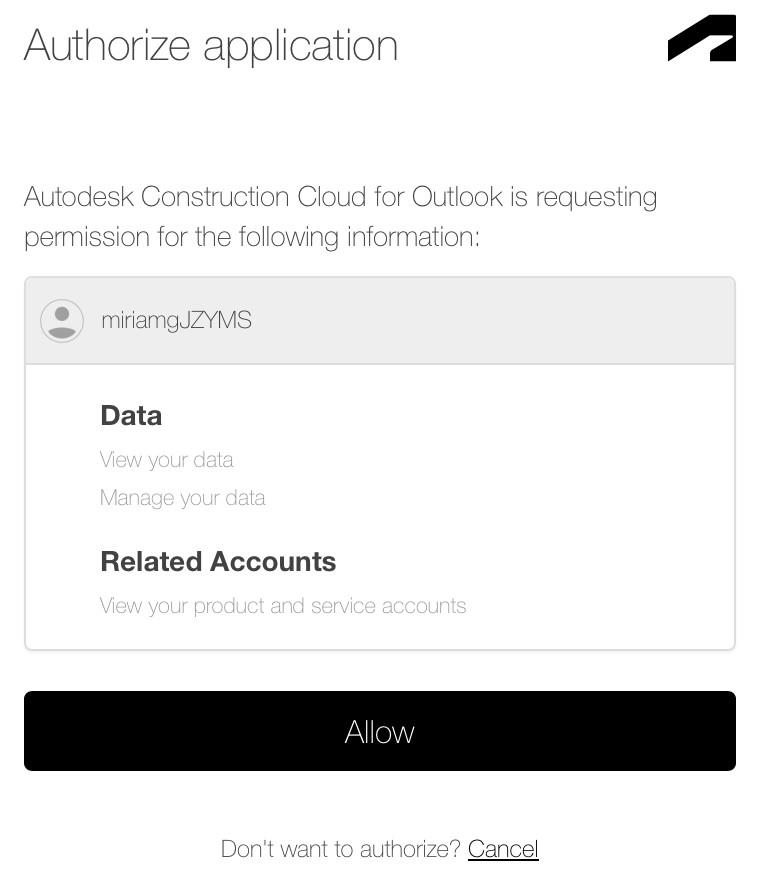Click the word Autodesk in the request text

tap(78, 197)
